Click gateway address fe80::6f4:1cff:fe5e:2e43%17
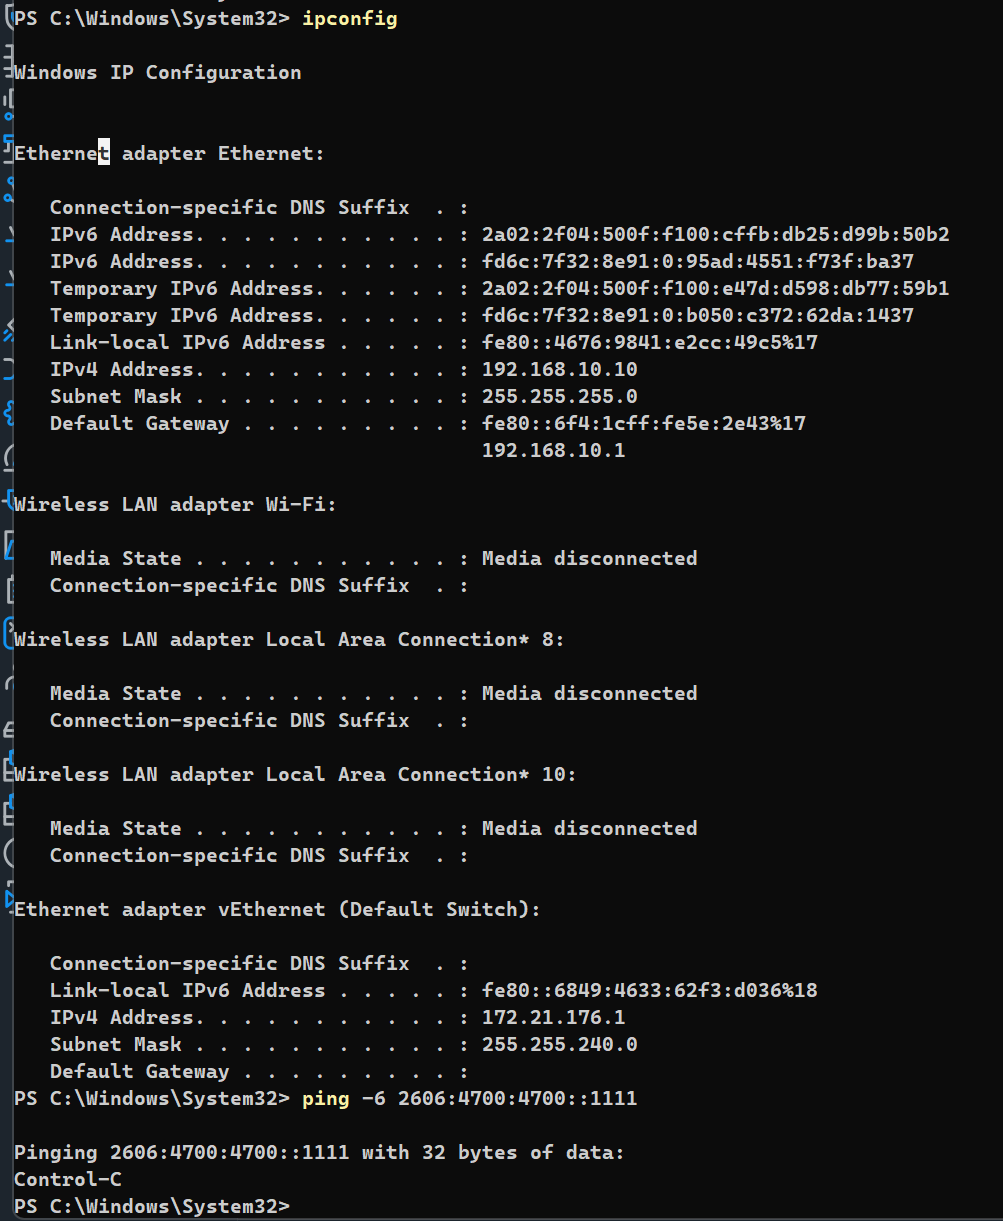The height and width of the screenshot is (1221, 1003). 643,423
